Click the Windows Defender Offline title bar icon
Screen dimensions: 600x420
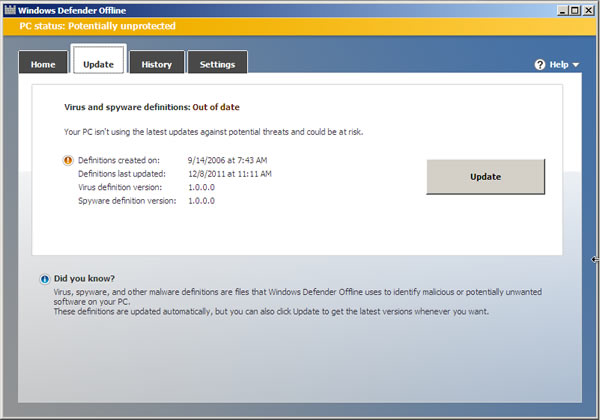[x=10, y=10]
